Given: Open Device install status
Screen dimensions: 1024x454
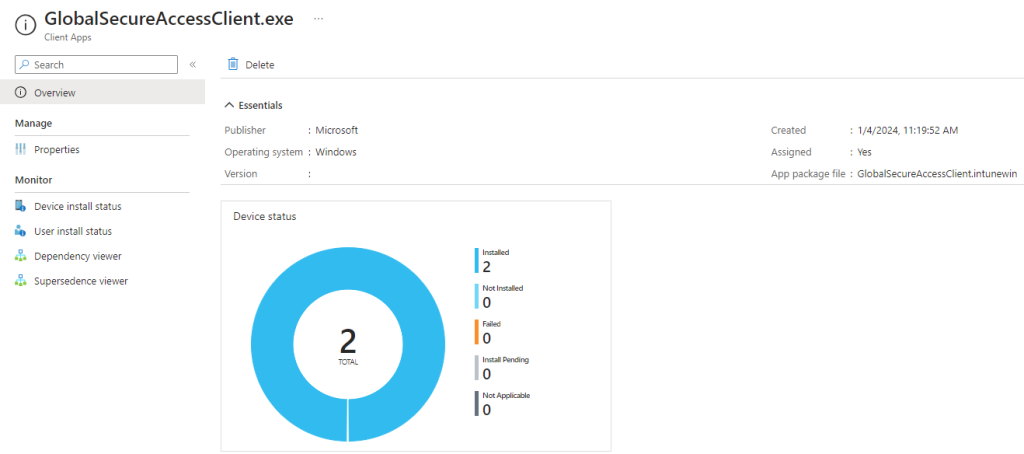Looking at the screenshot, I should (78, 206).
